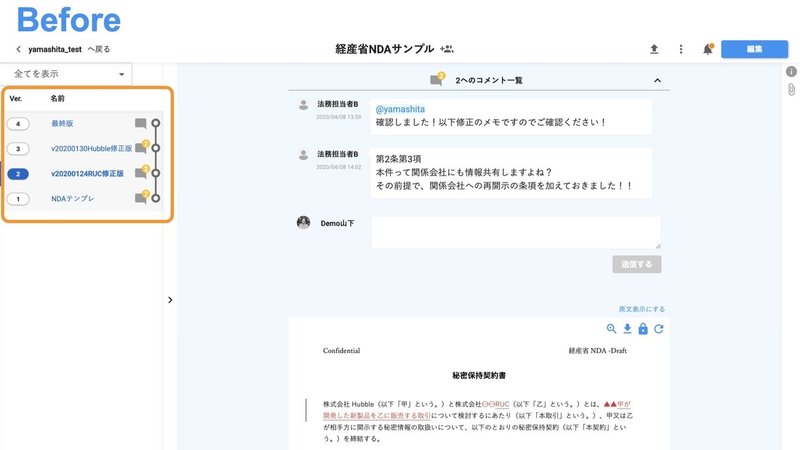Open v20200130Hubble修正版 version
The height and width of the screenshot is (450, 800).
point(91,148)
